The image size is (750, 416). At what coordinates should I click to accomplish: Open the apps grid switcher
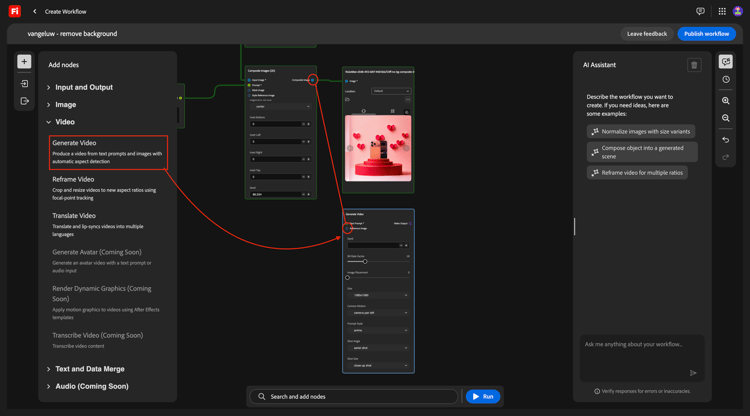tap(722, 11)
